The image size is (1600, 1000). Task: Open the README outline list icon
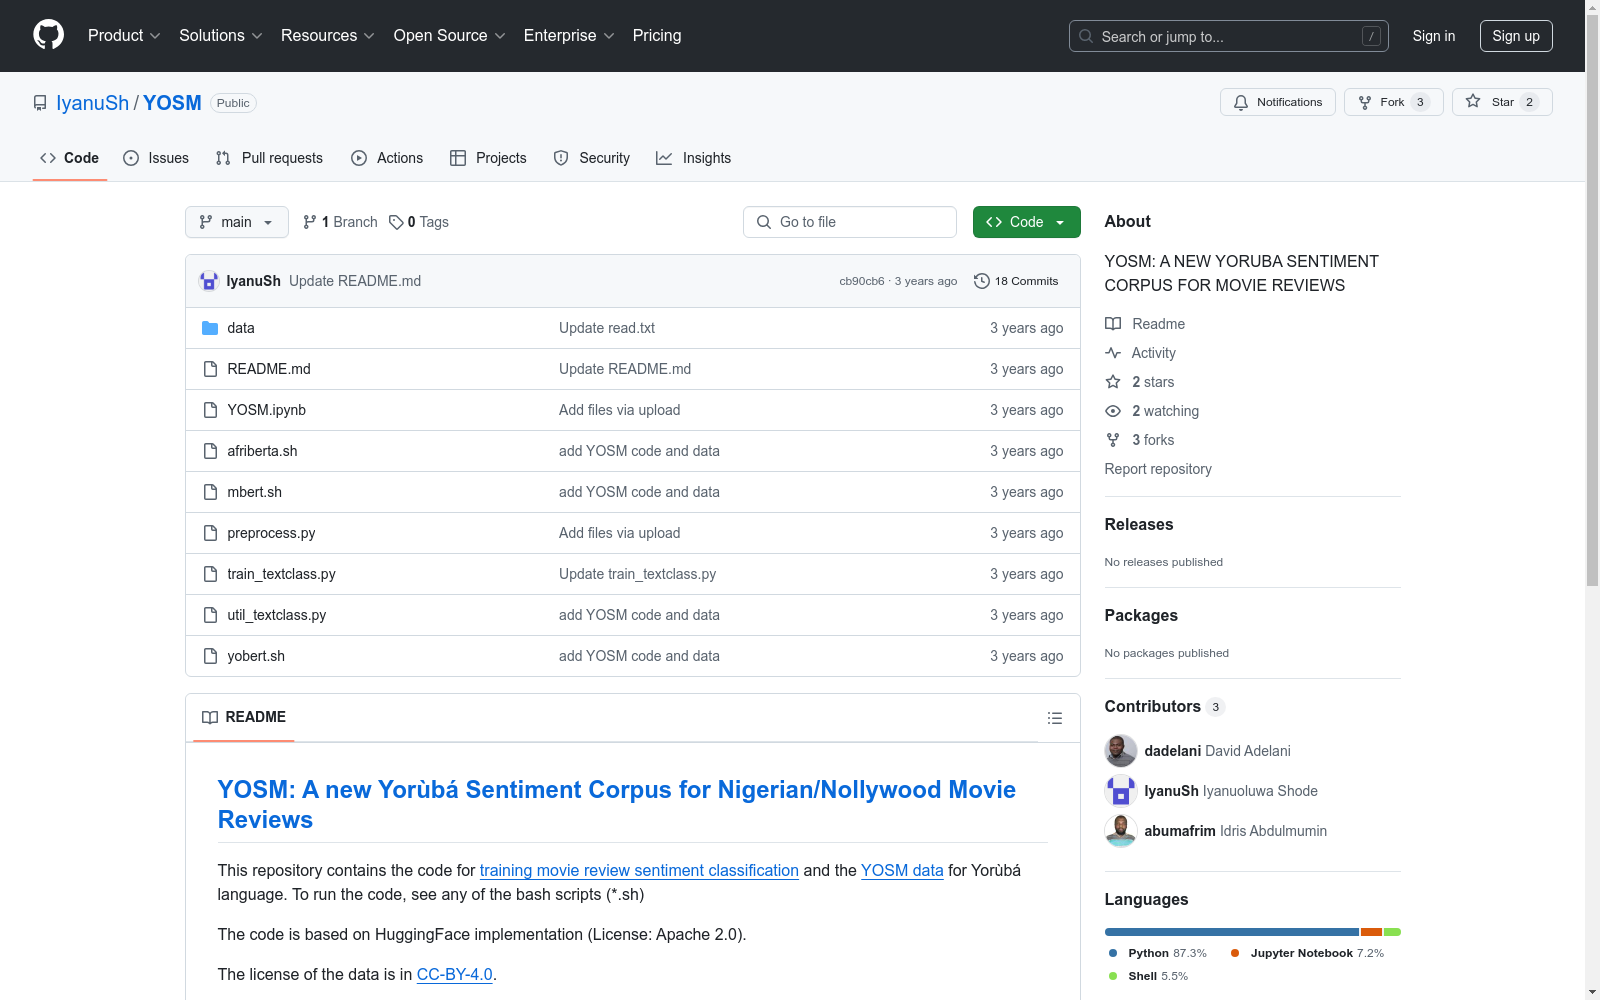pyautogui.click(x=1055, y=718)
